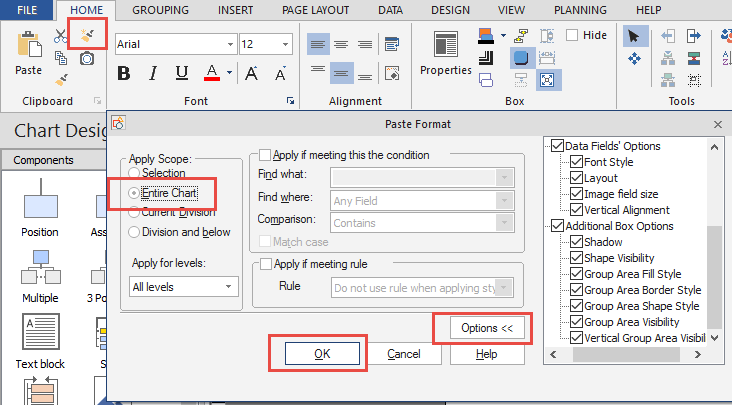Open the Font group dialog launcher
Image resolution: width=732 pixels, height=405 pixels.
290,101
